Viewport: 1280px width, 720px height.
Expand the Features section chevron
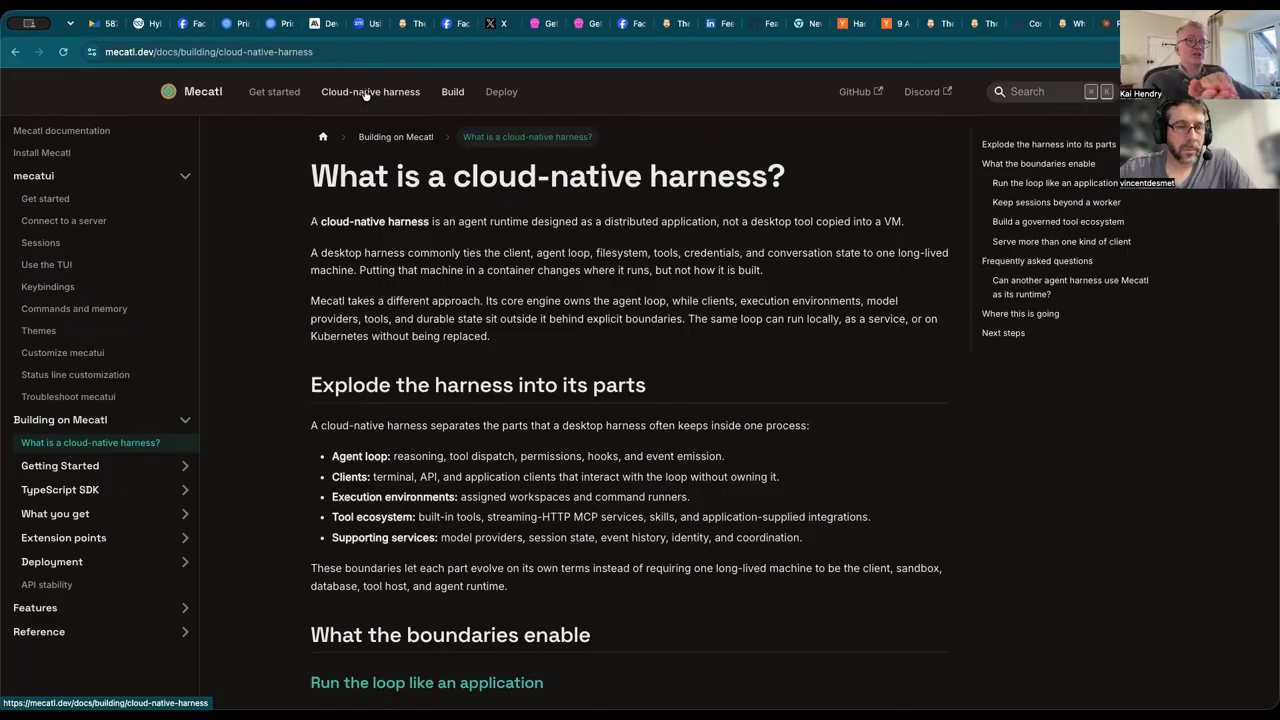[185, 608]
